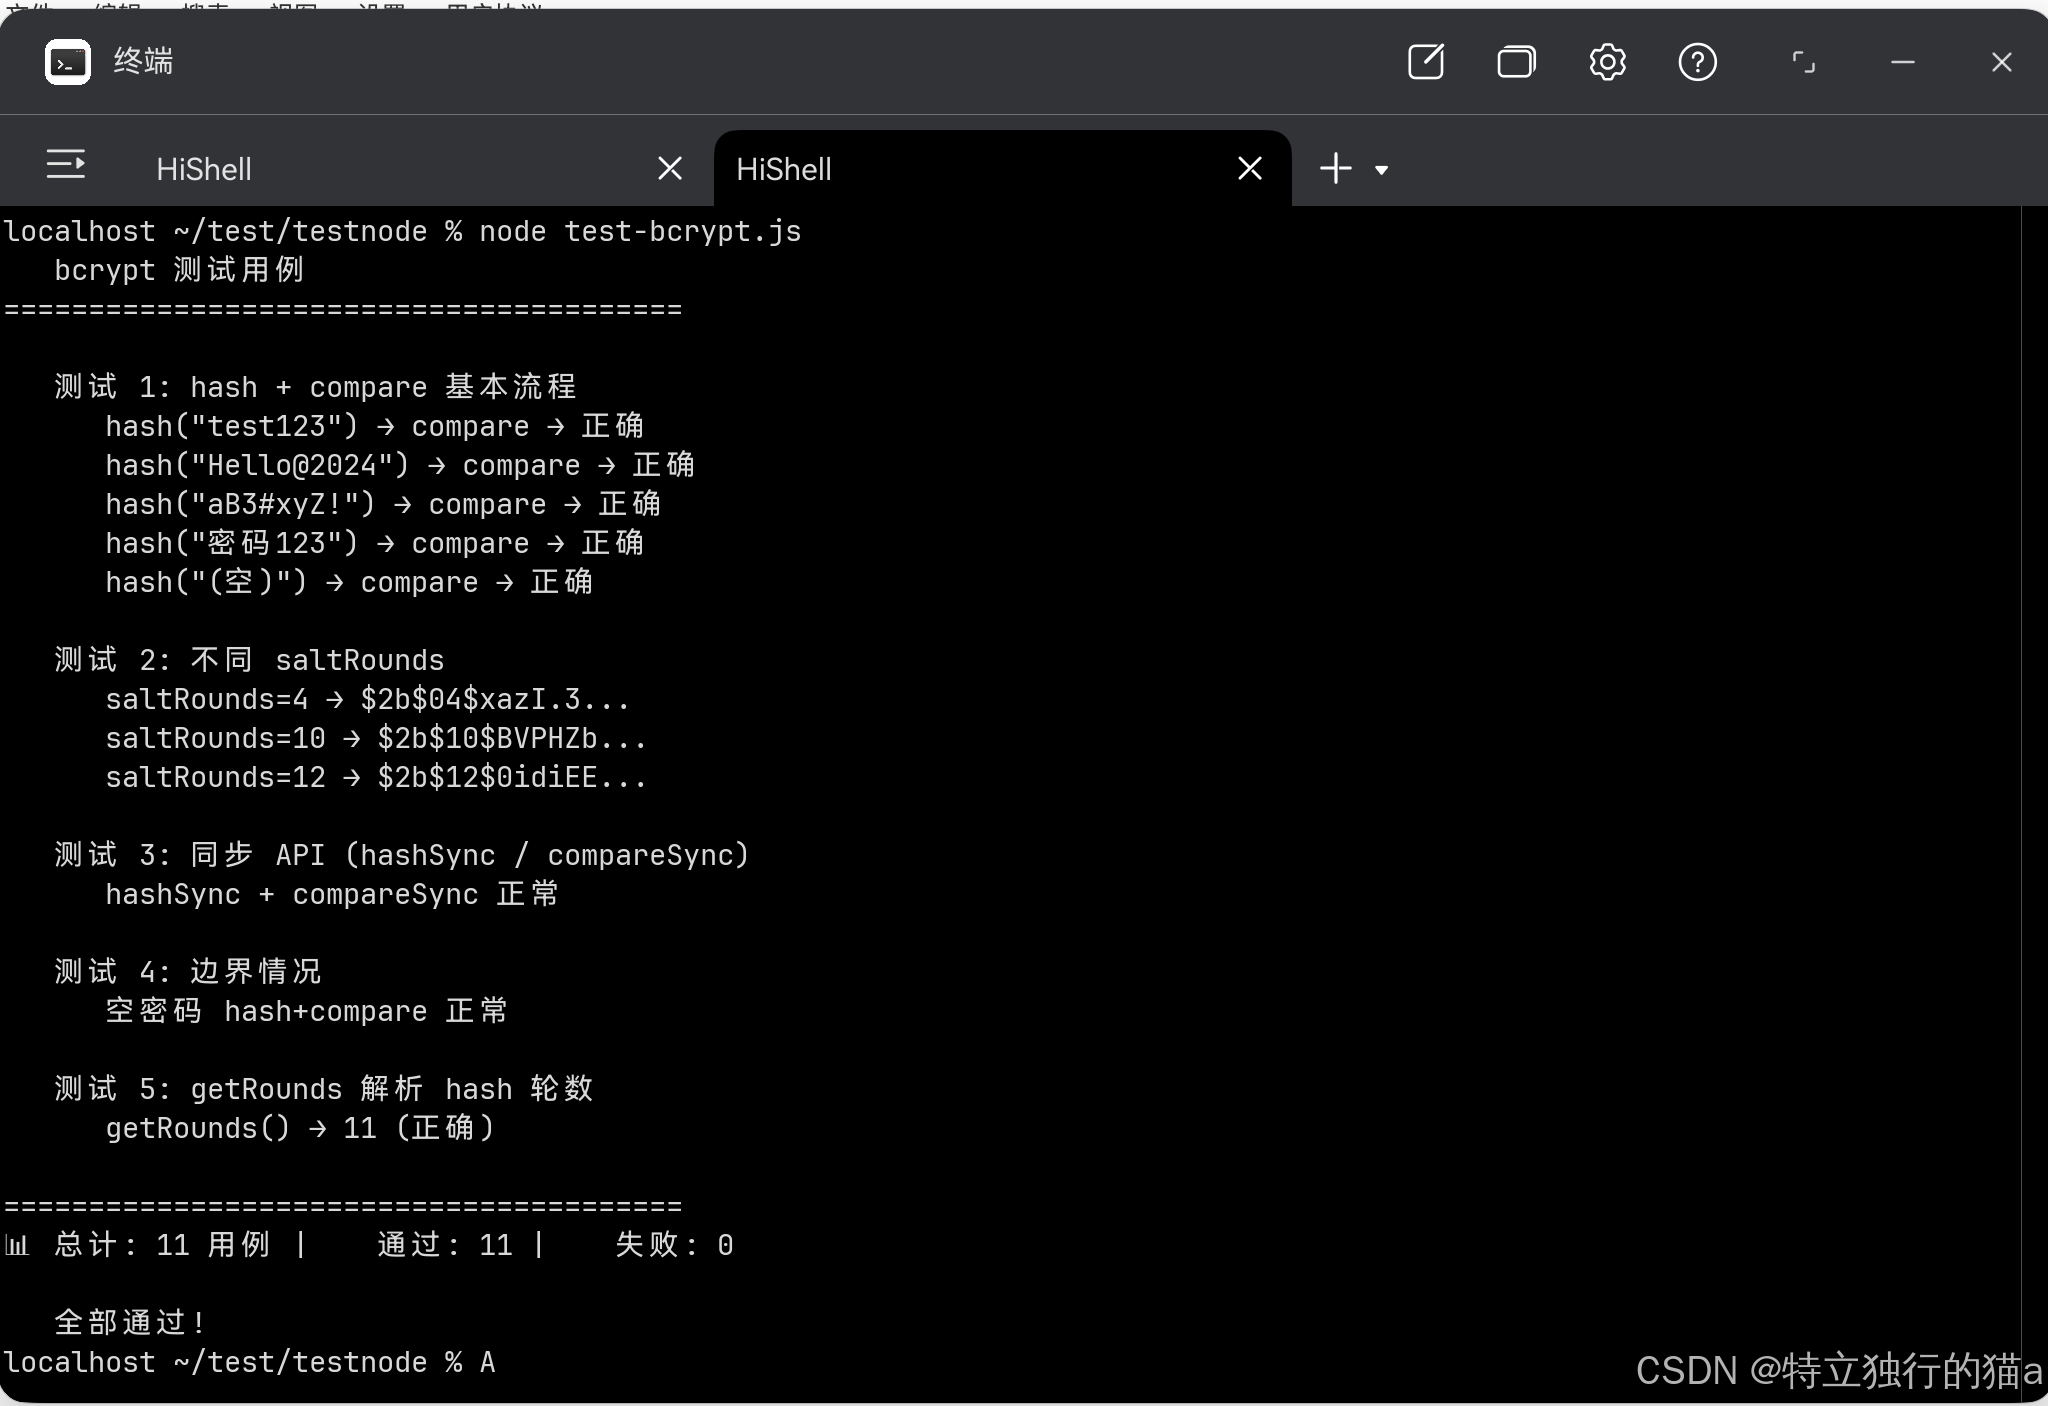2048x1406 pixels.
Task: Click the '通过: 11' summary text
Action: point(445,1245)
